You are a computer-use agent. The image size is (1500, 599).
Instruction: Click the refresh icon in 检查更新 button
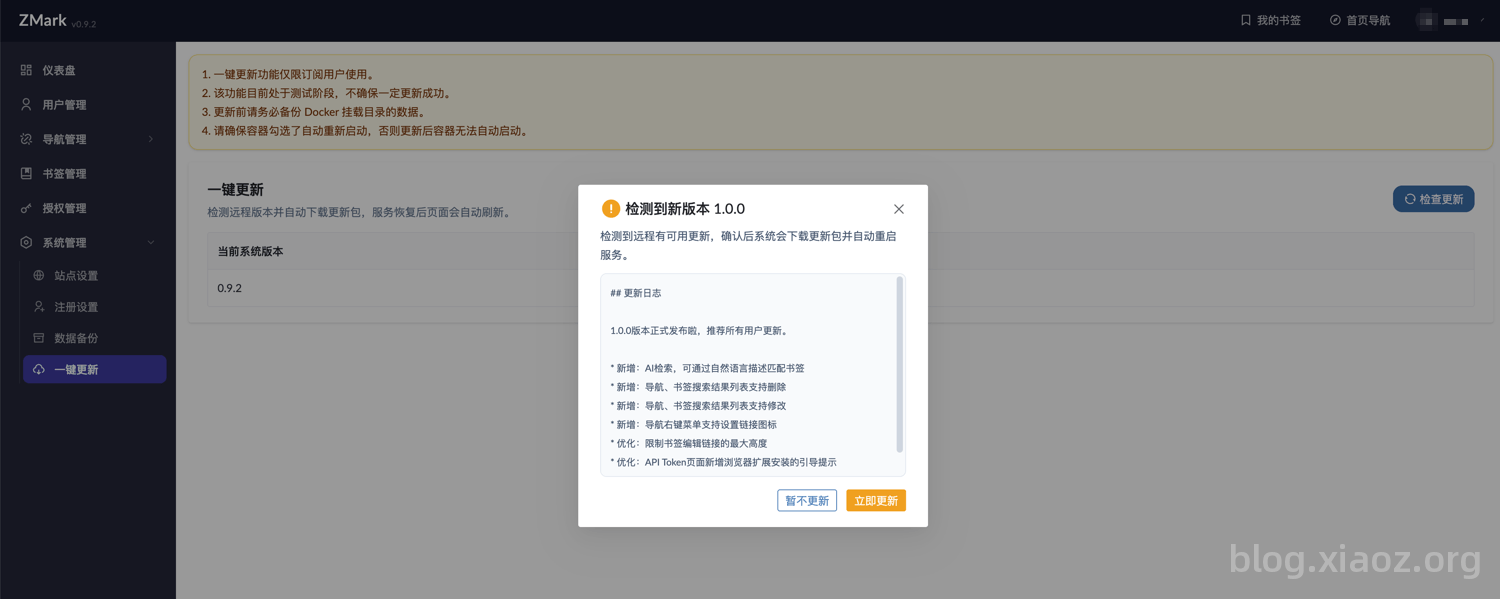click(1410, 199)
